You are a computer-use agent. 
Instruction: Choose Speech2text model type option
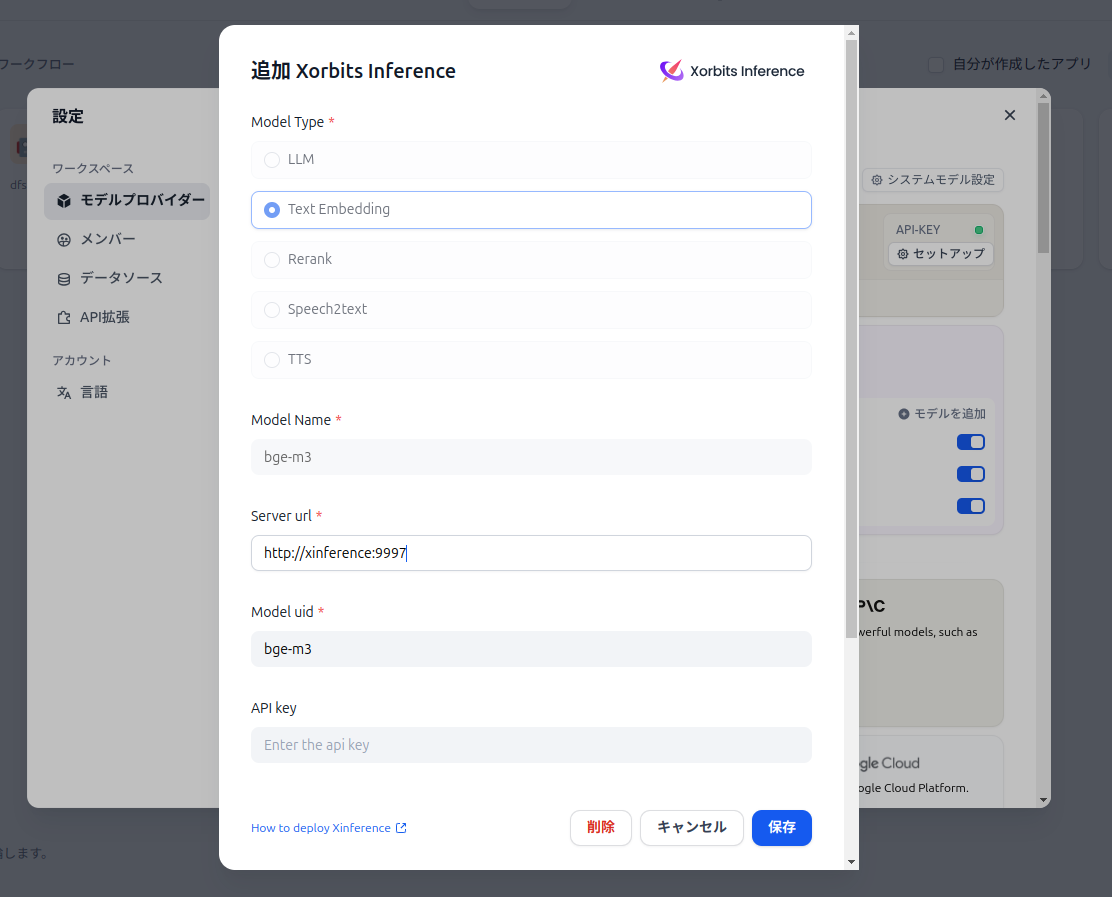[531, 310]
